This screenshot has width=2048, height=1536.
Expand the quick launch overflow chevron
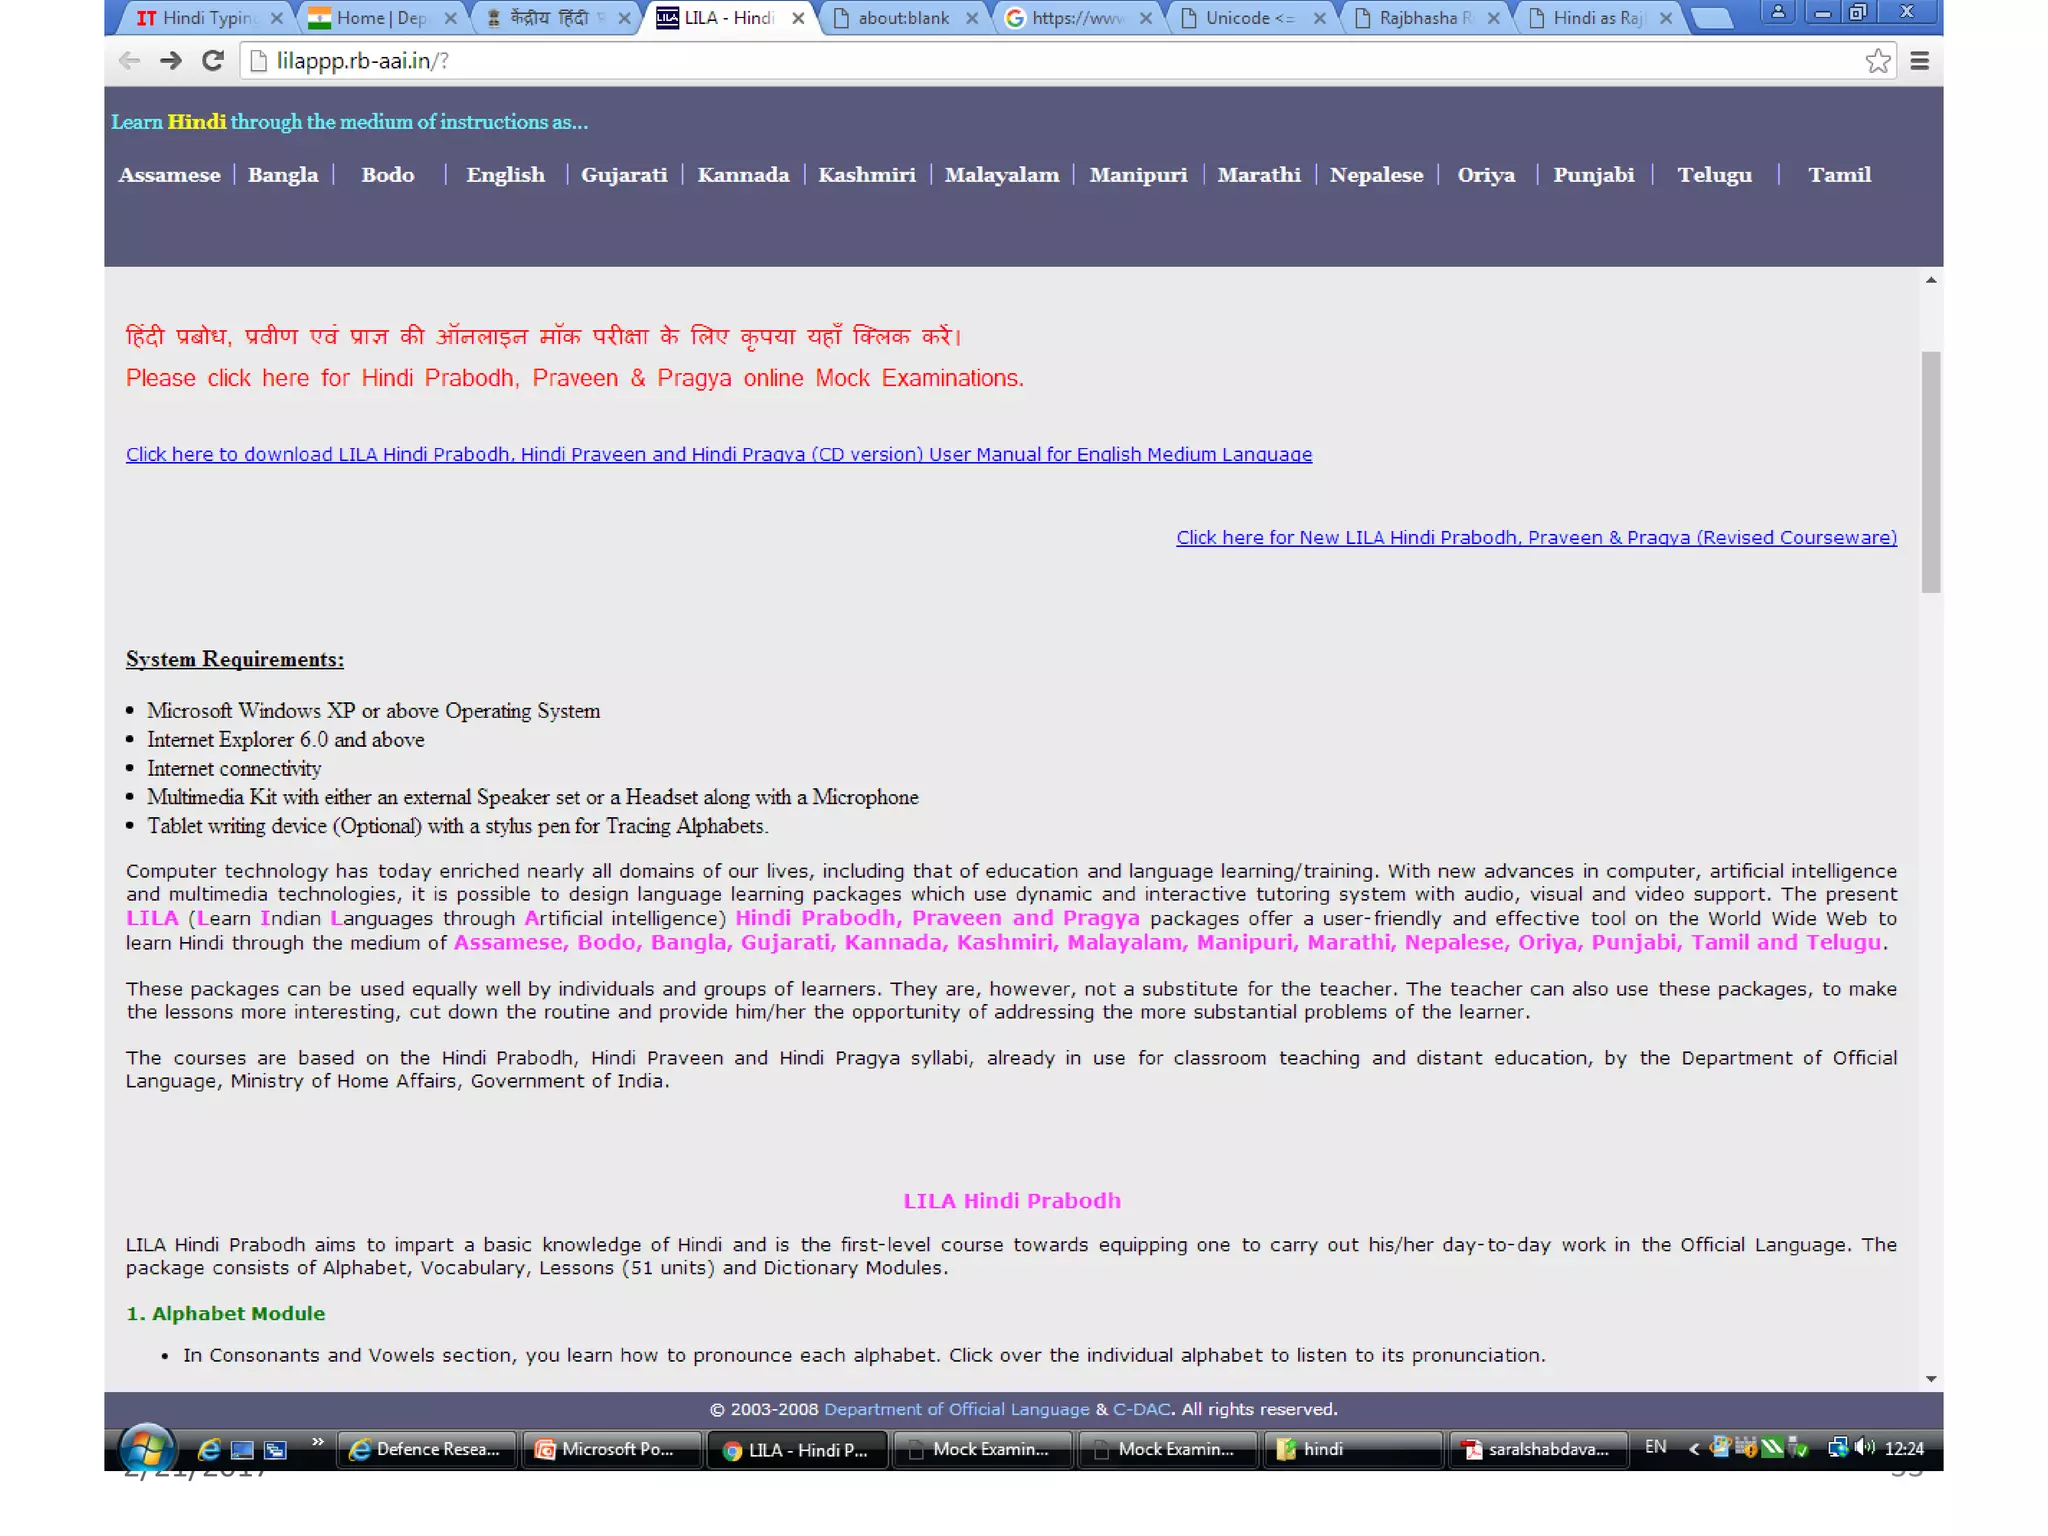click(317, 1442)
